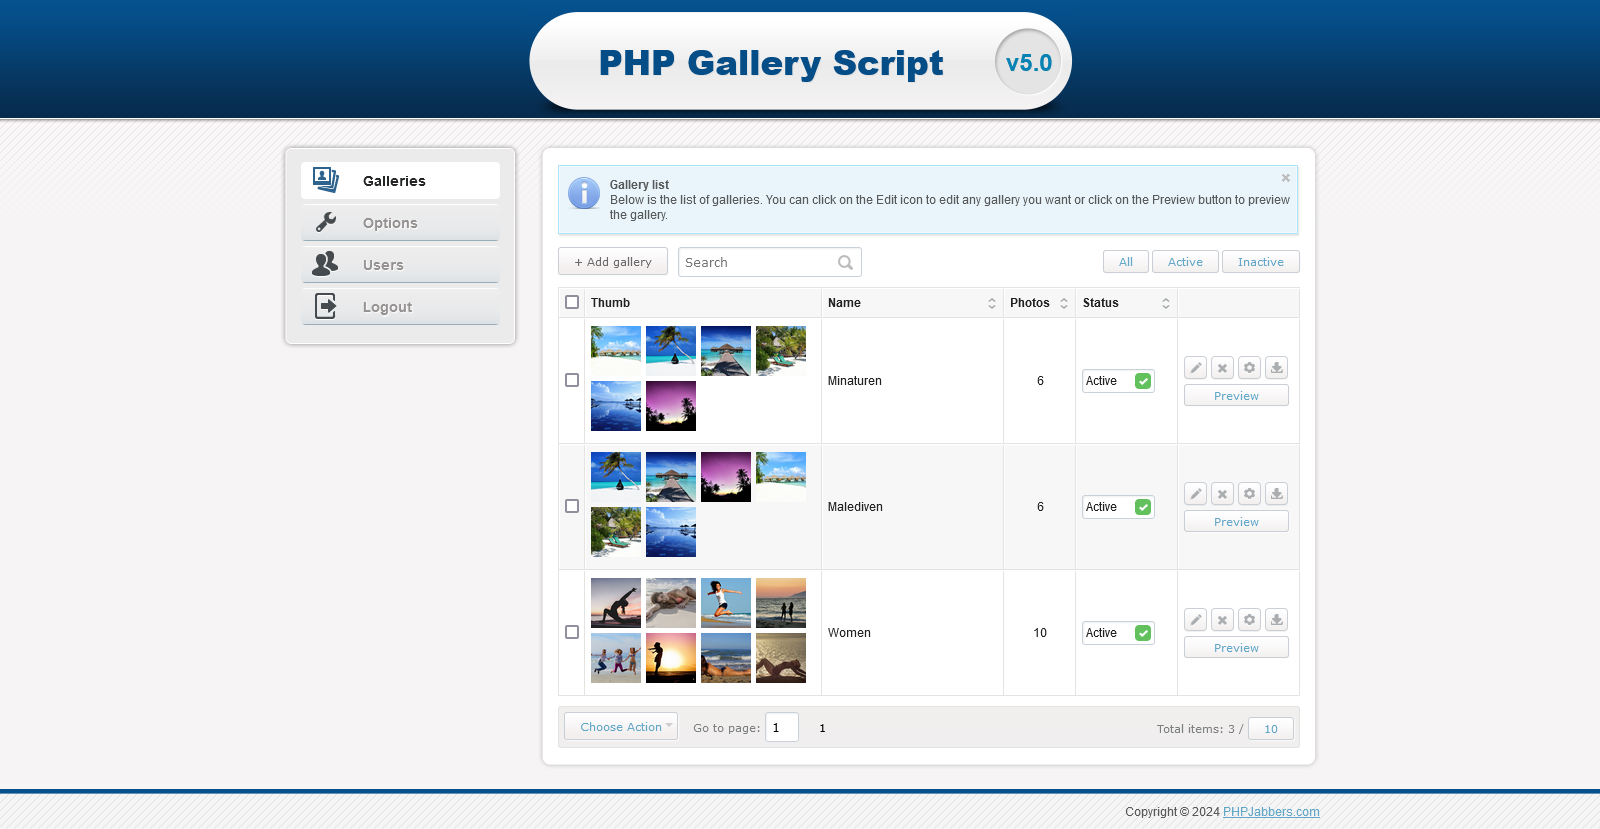
Task: Open the Active status dropdown for Malediven
Action: tap(1118, 507)
